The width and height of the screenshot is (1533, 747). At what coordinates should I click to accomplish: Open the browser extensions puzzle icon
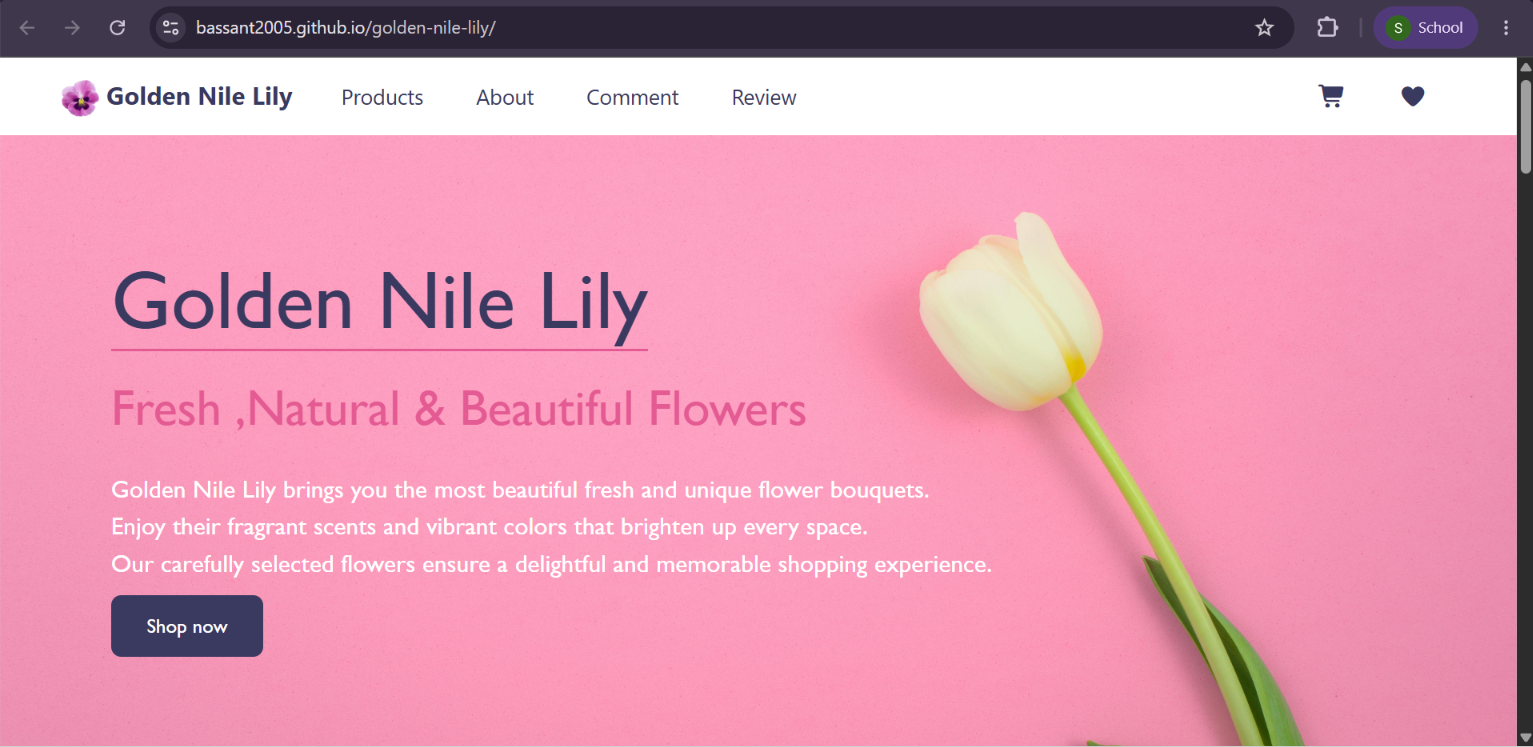[x=1327, y=28]
